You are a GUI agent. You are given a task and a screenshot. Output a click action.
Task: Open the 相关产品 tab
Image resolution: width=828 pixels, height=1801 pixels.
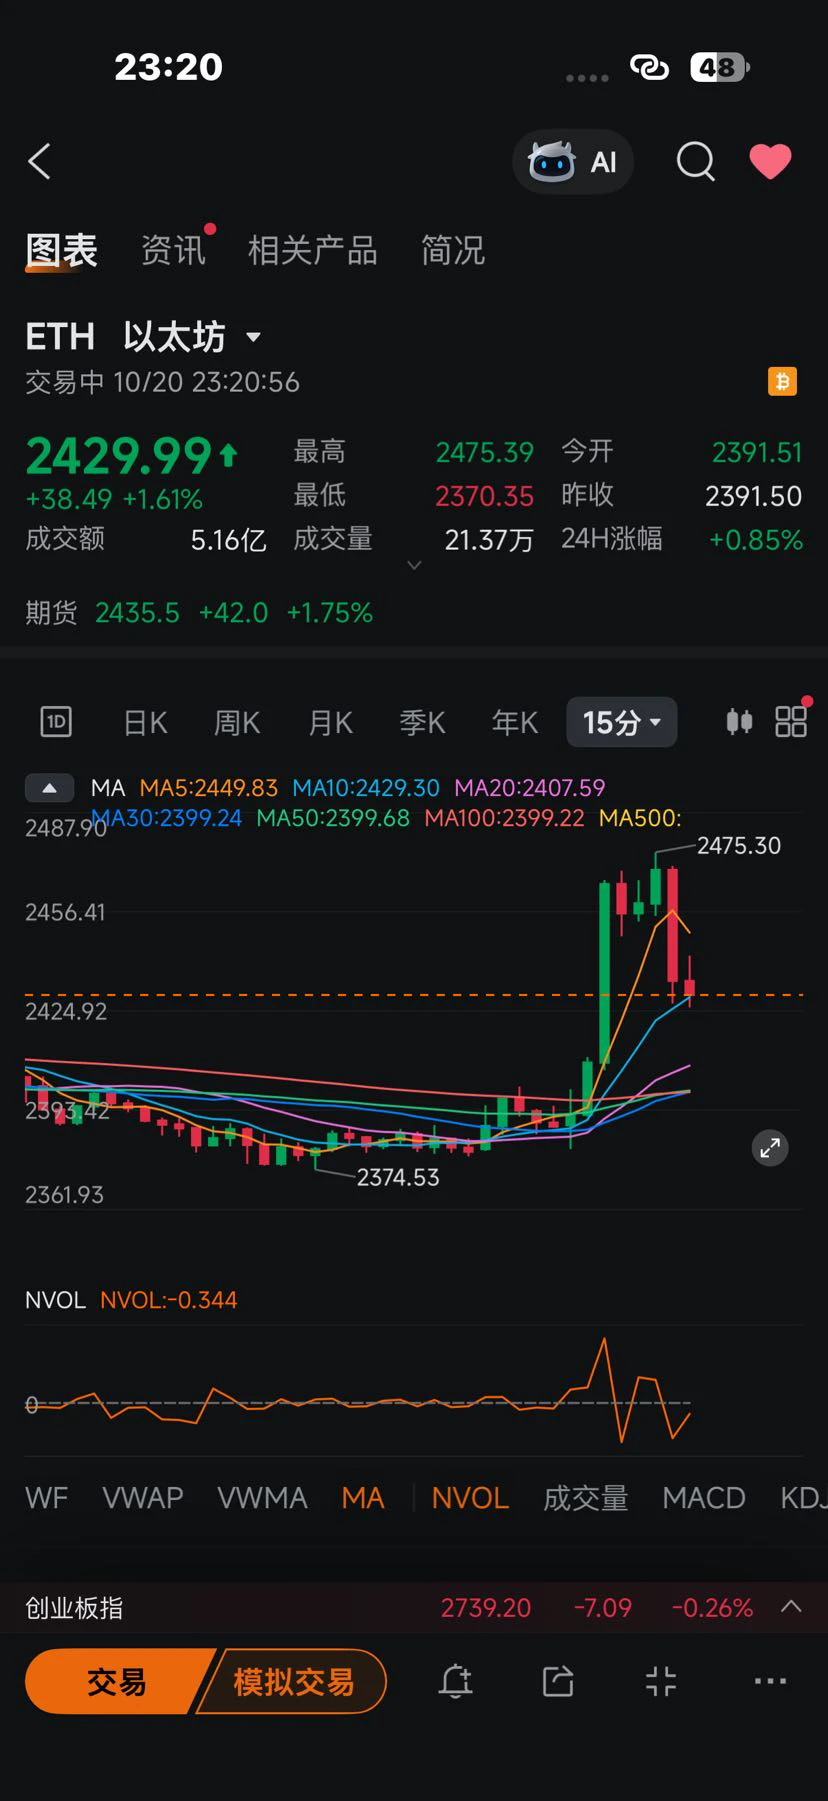coord(313,250)
